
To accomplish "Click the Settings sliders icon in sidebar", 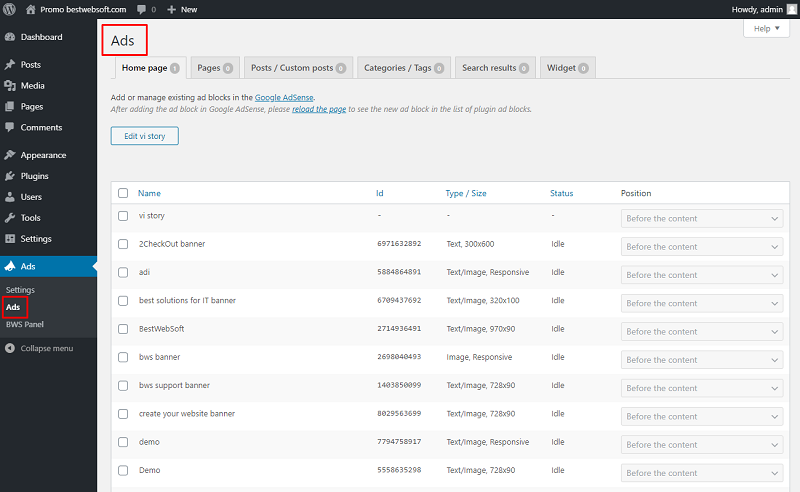I will click(10, 238).
